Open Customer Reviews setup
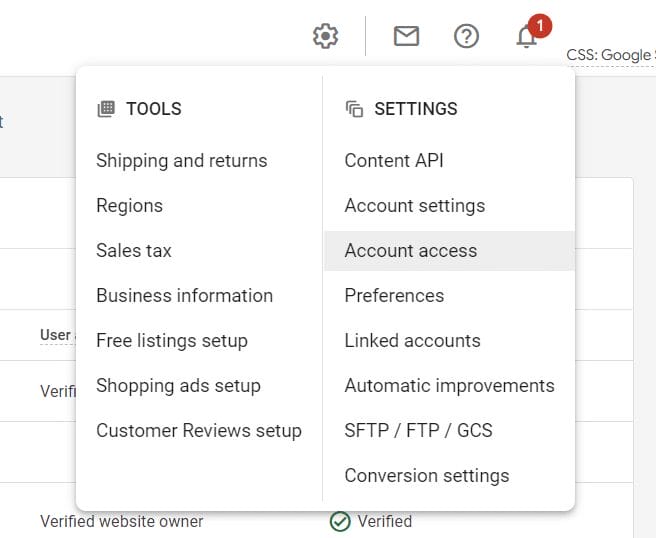Screen dimensions: 656x538 (x=198, y=431)
